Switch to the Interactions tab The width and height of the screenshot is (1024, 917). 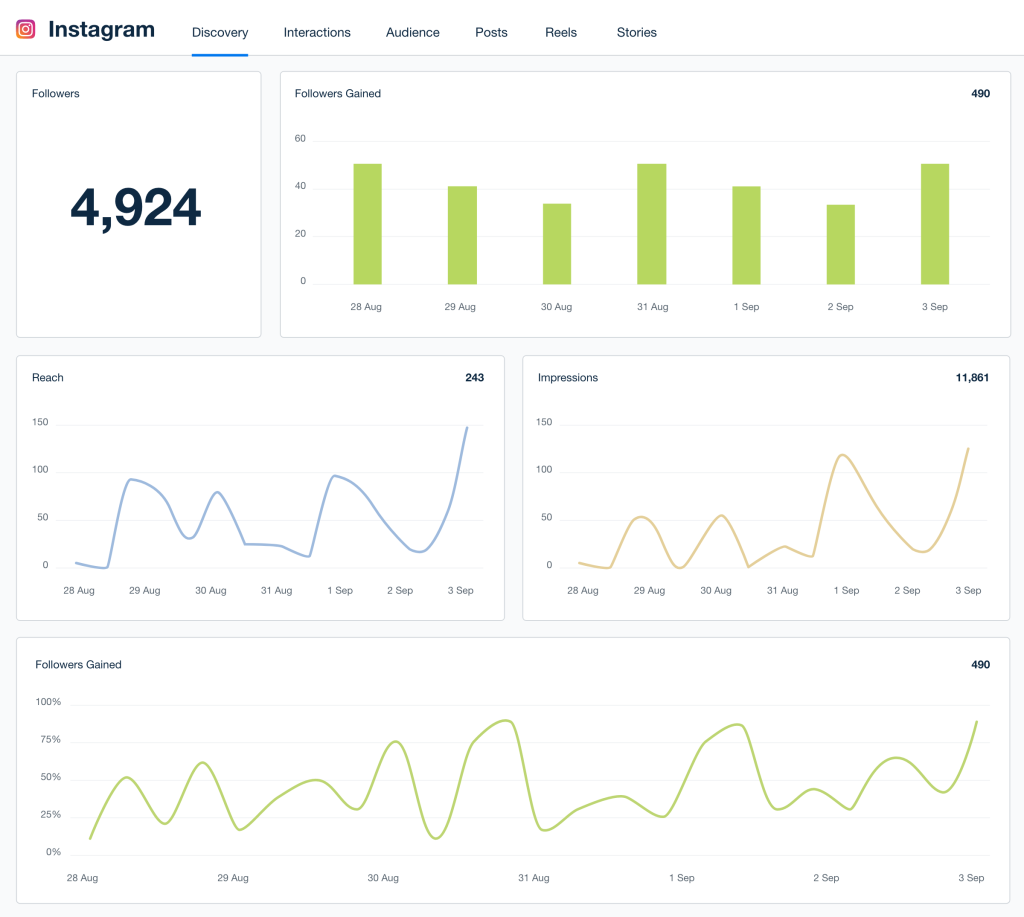(x=317, y=32)
